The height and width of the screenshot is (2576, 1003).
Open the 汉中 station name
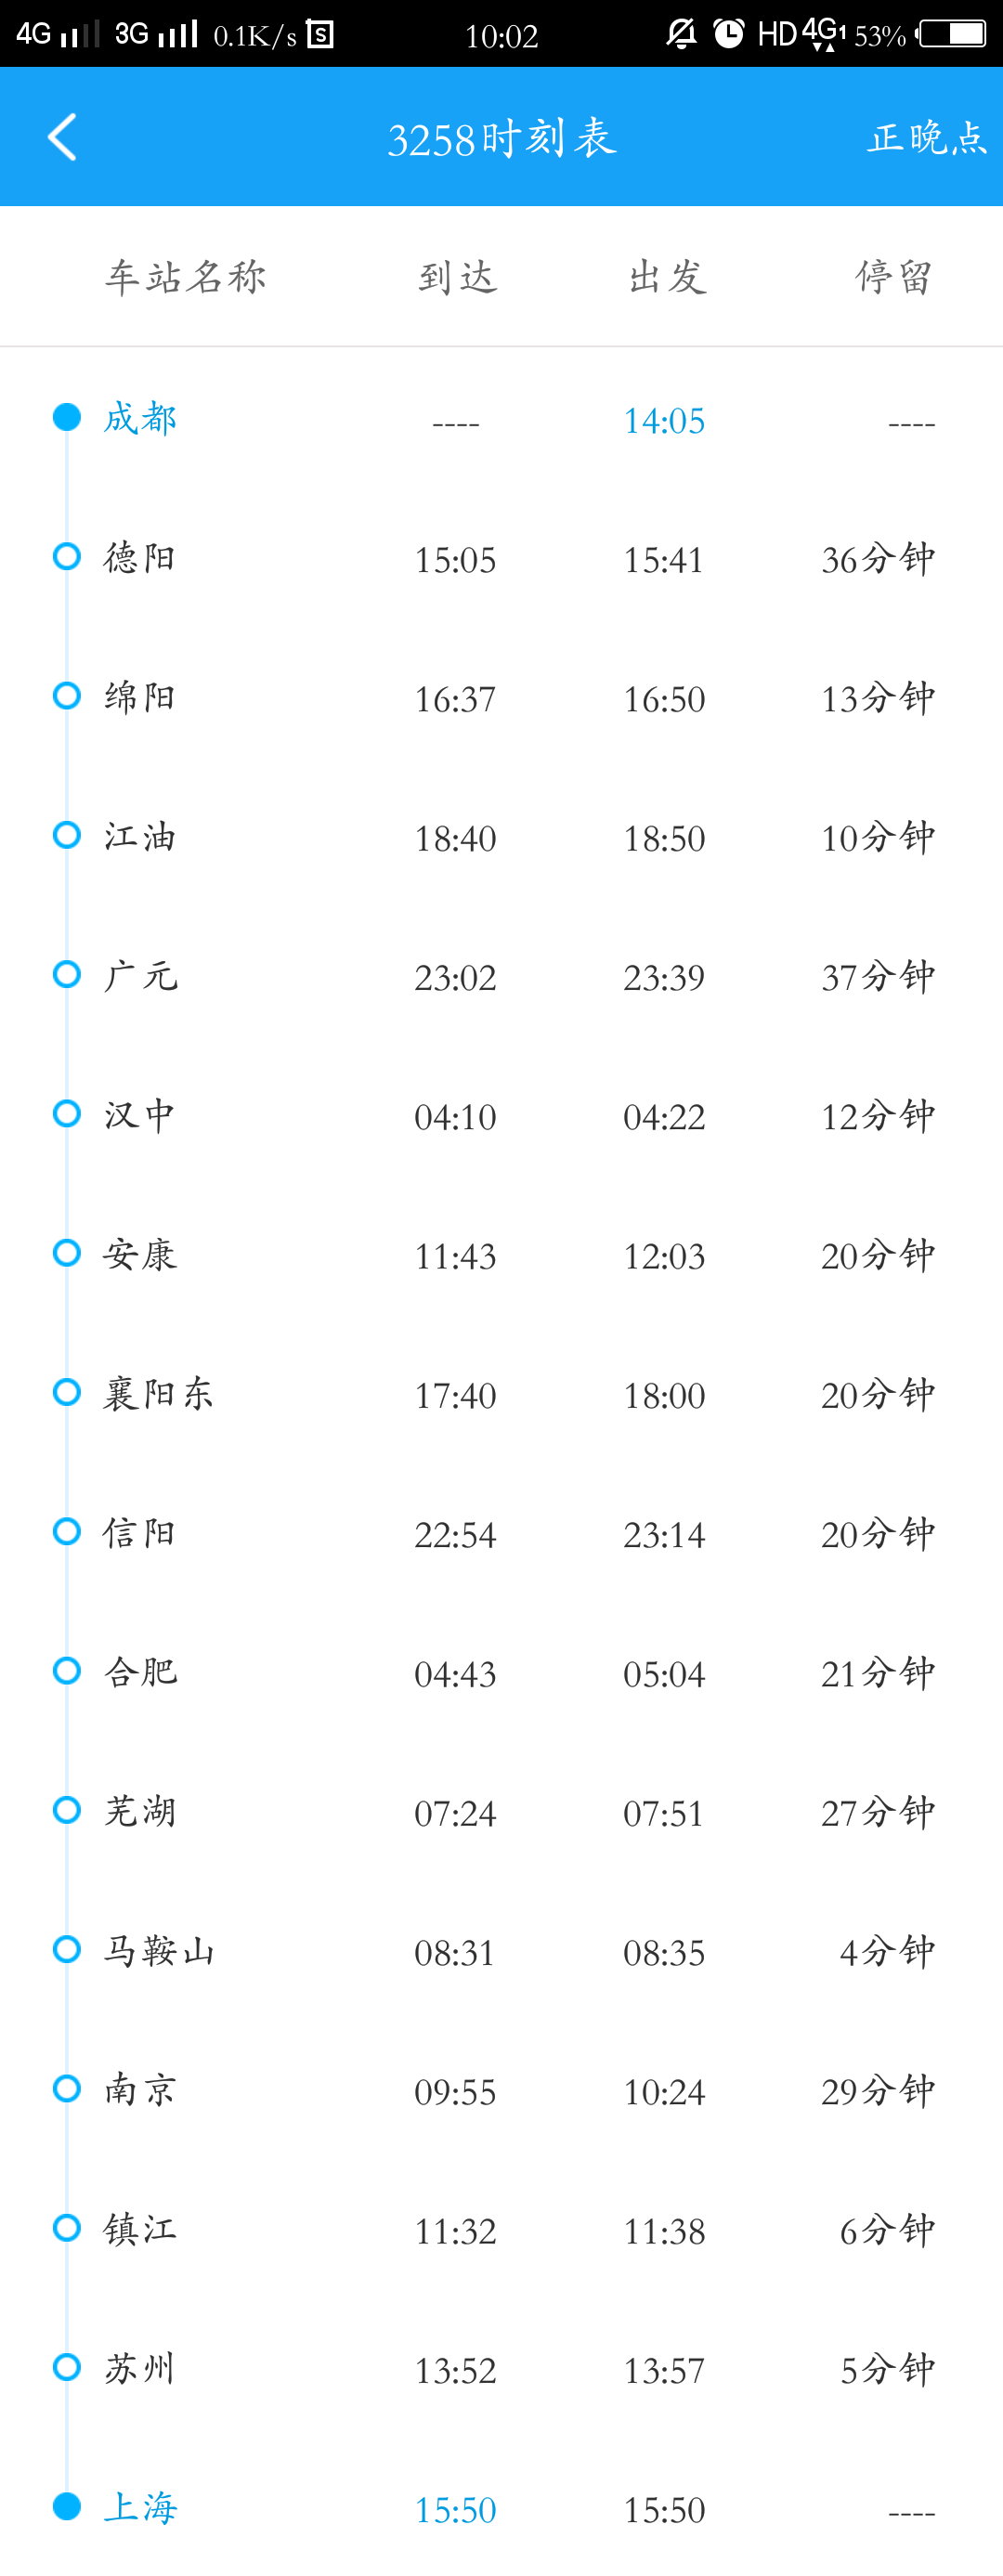(140, 1114)
